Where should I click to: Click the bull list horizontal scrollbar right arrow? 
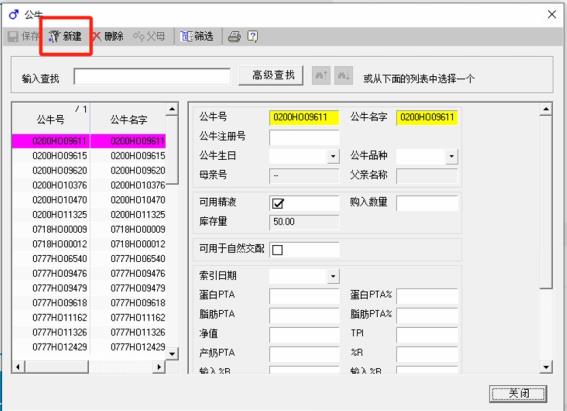point(158,367)
